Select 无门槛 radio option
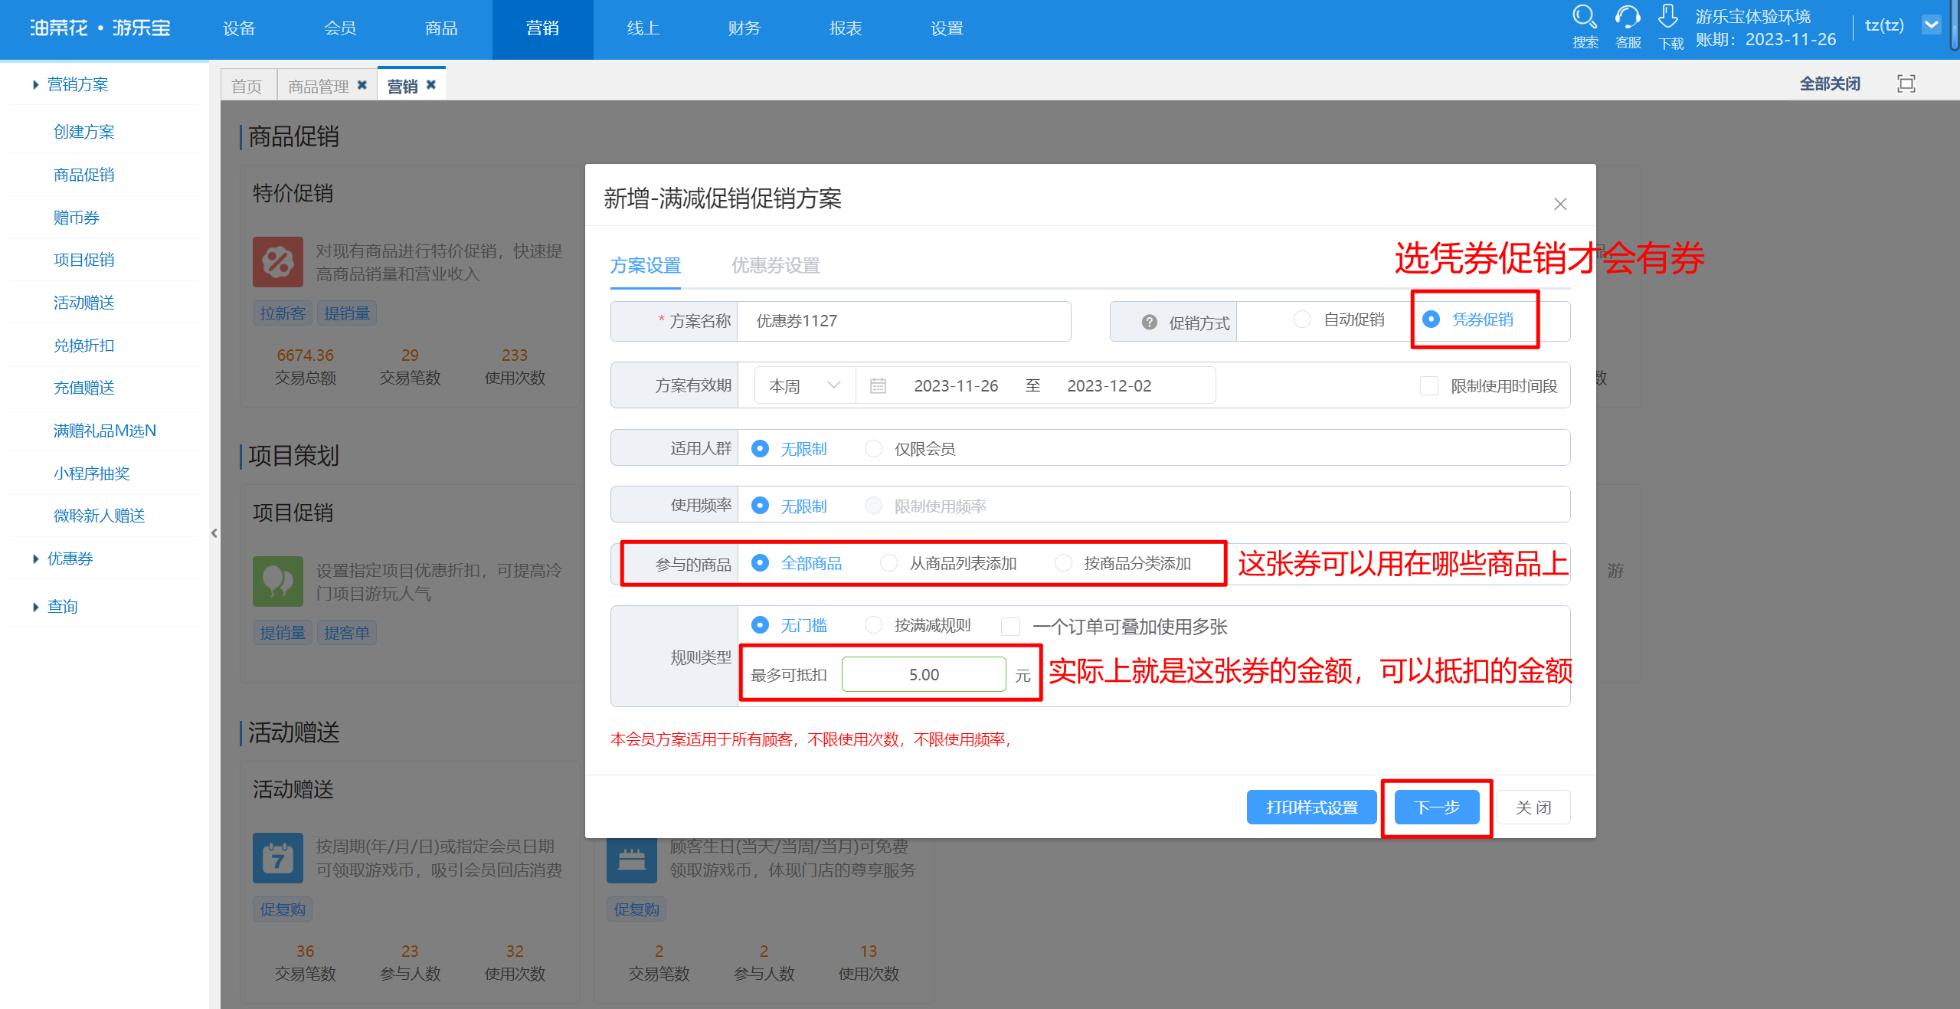This screenshot has height=1009, width=1960. coord(760,625)
